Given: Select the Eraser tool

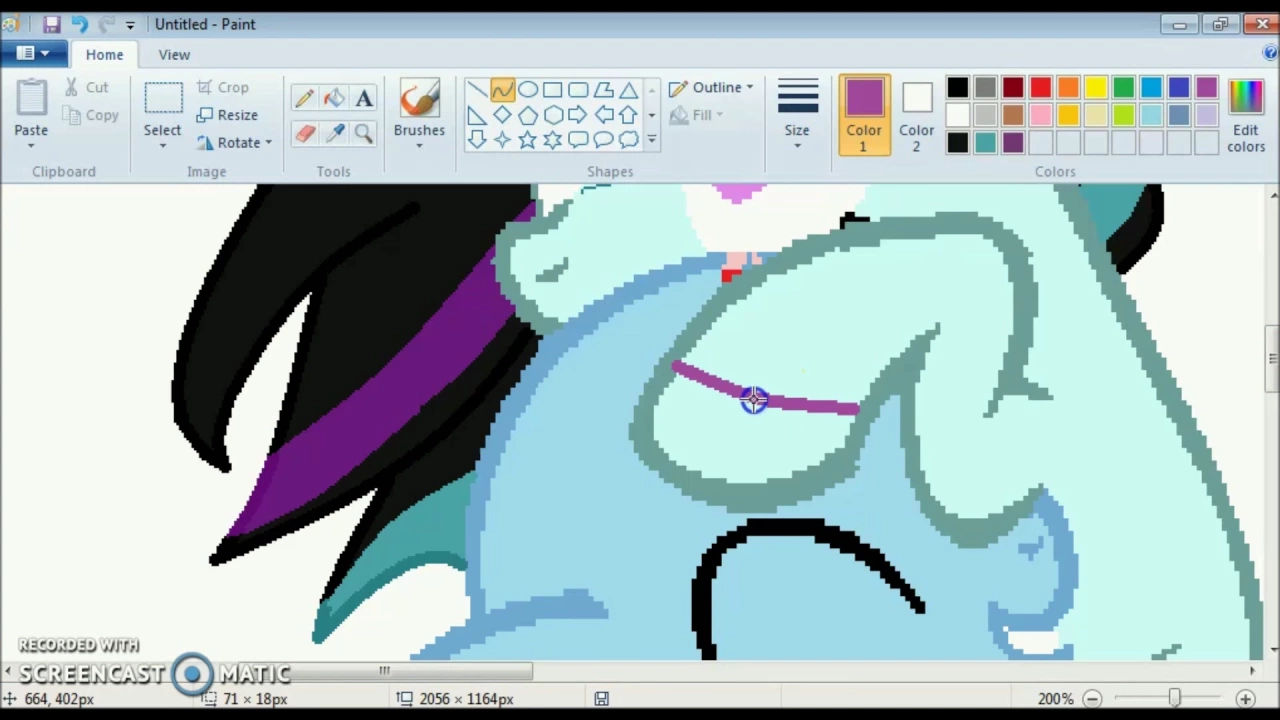Looking at the screenshot, I should tap(305, 134).
